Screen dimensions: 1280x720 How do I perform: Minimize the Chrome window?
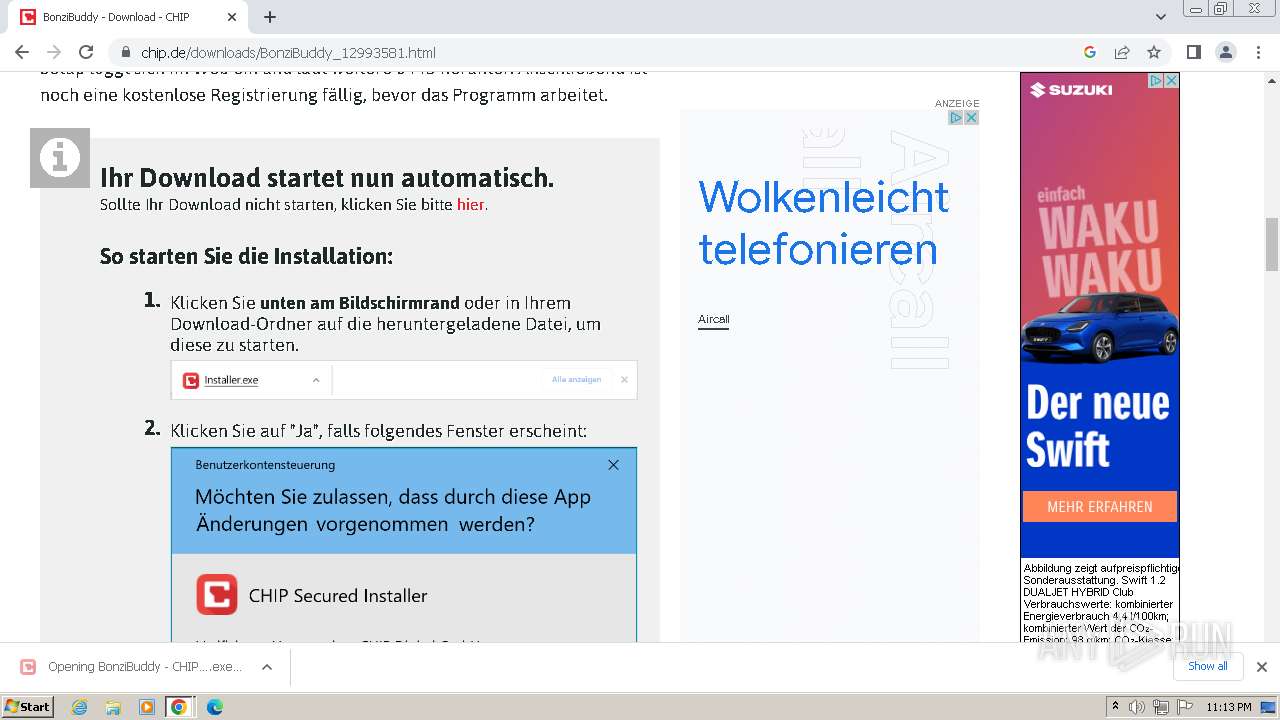1196,8
